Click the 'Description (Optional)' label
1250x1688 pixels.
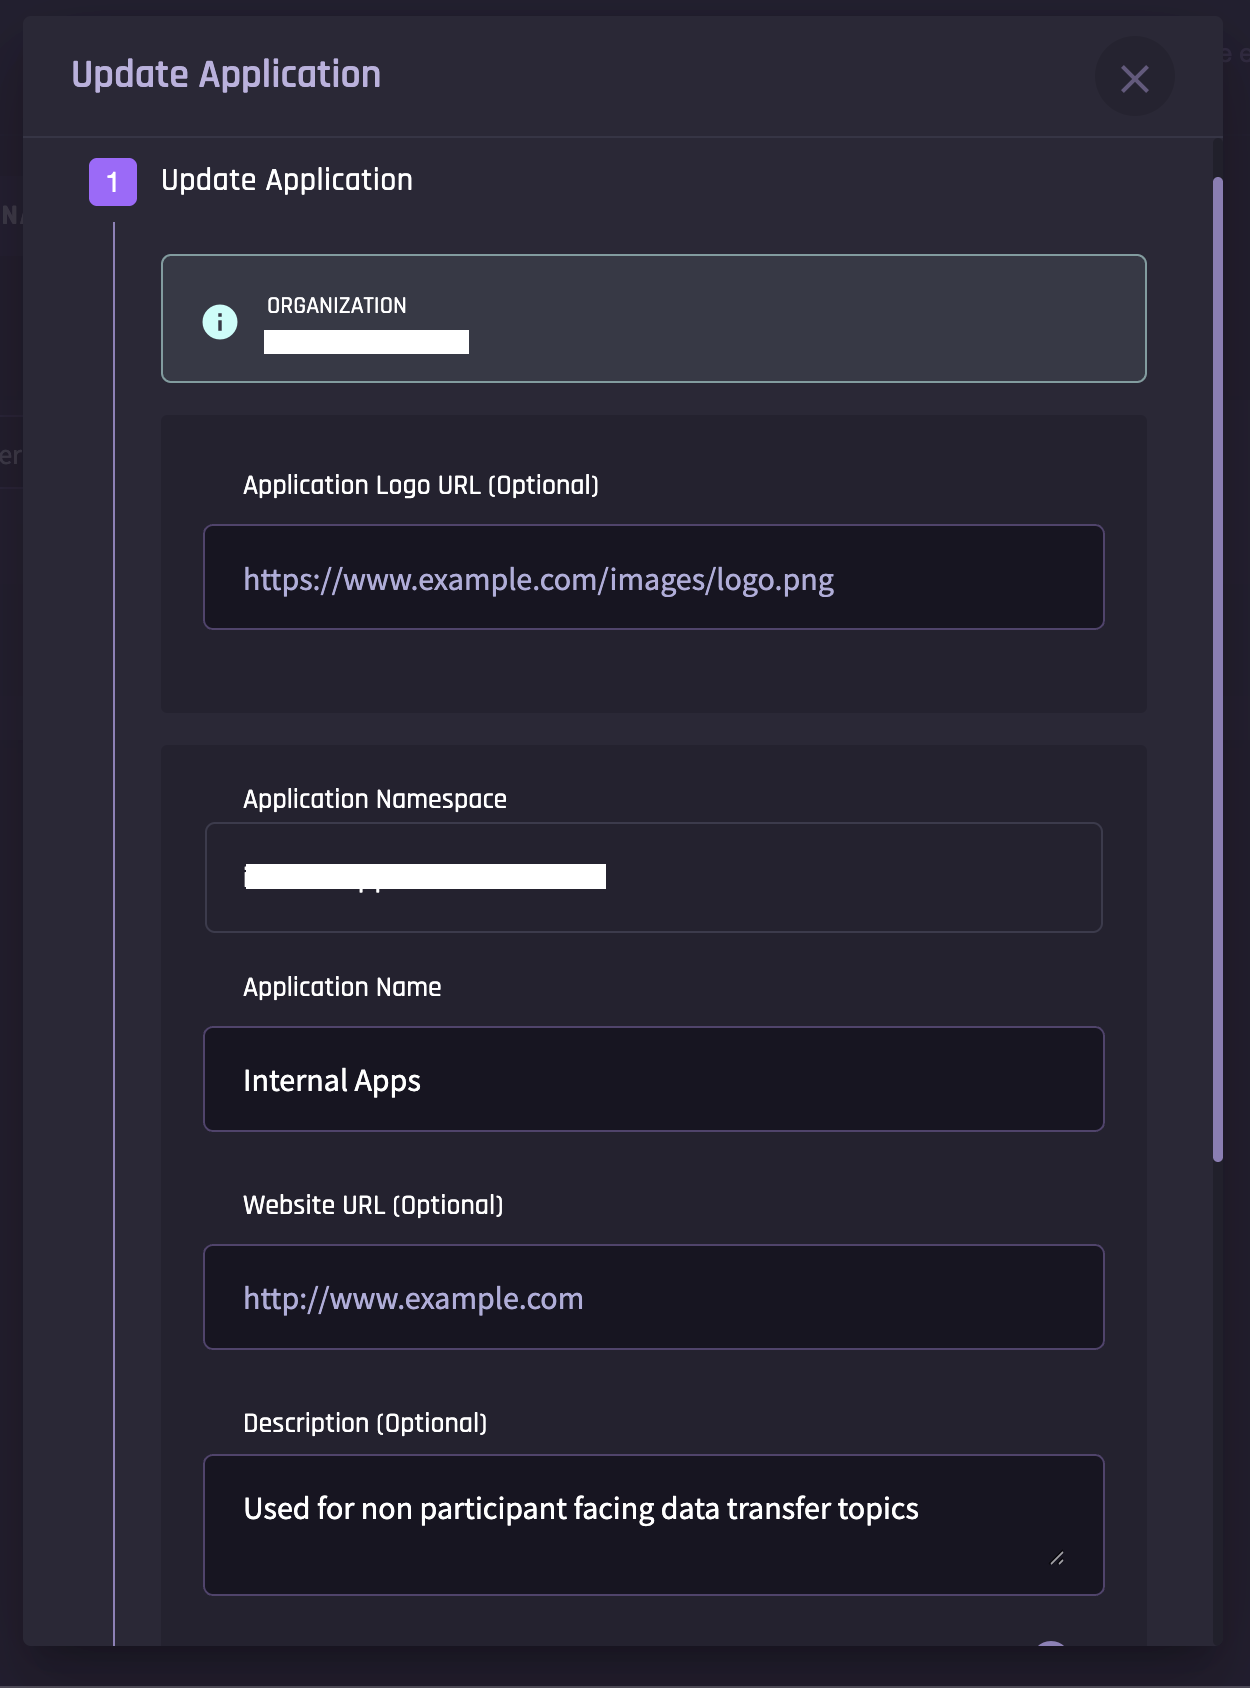(365, 1423)
